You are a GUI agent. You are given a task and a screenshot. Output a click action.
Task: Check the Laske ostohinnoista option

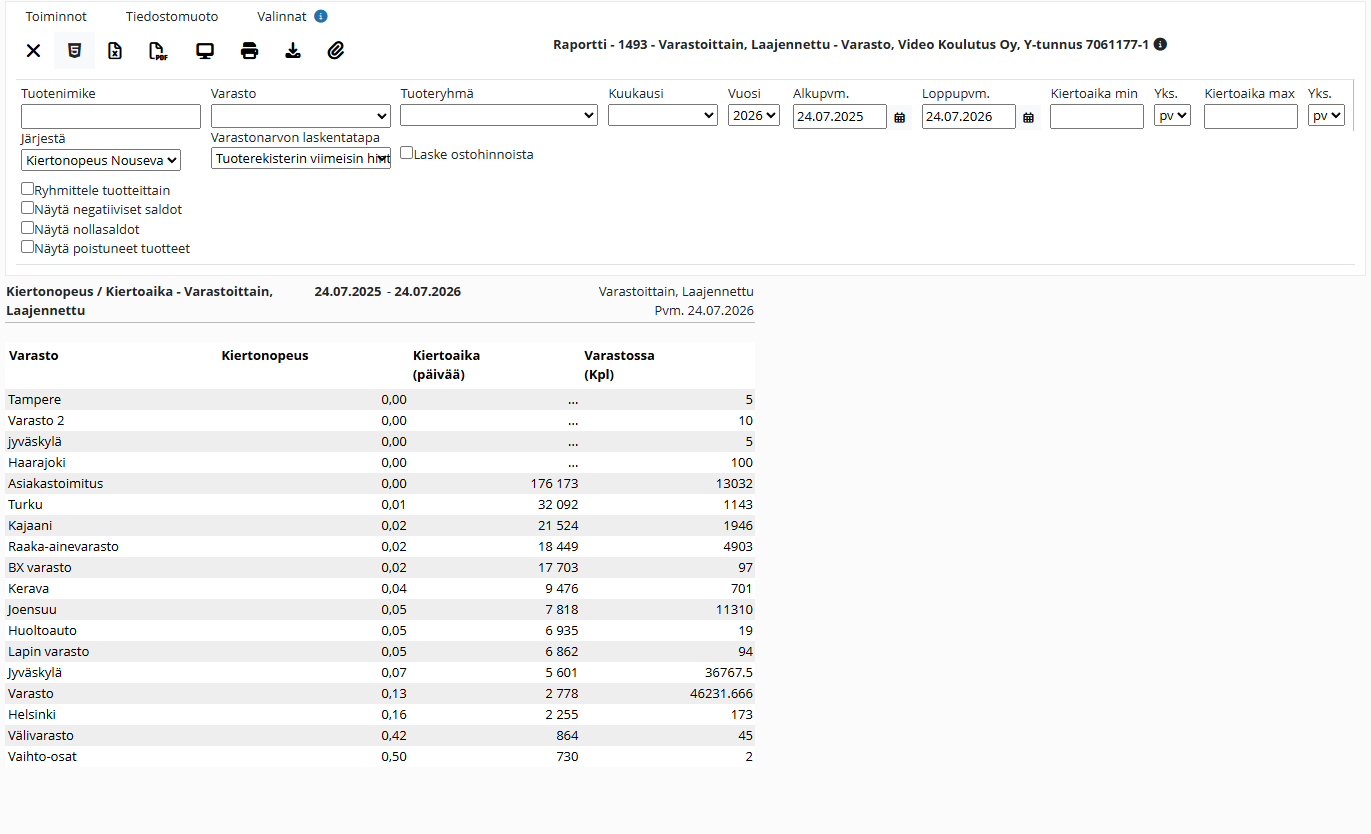click(407, 153)
